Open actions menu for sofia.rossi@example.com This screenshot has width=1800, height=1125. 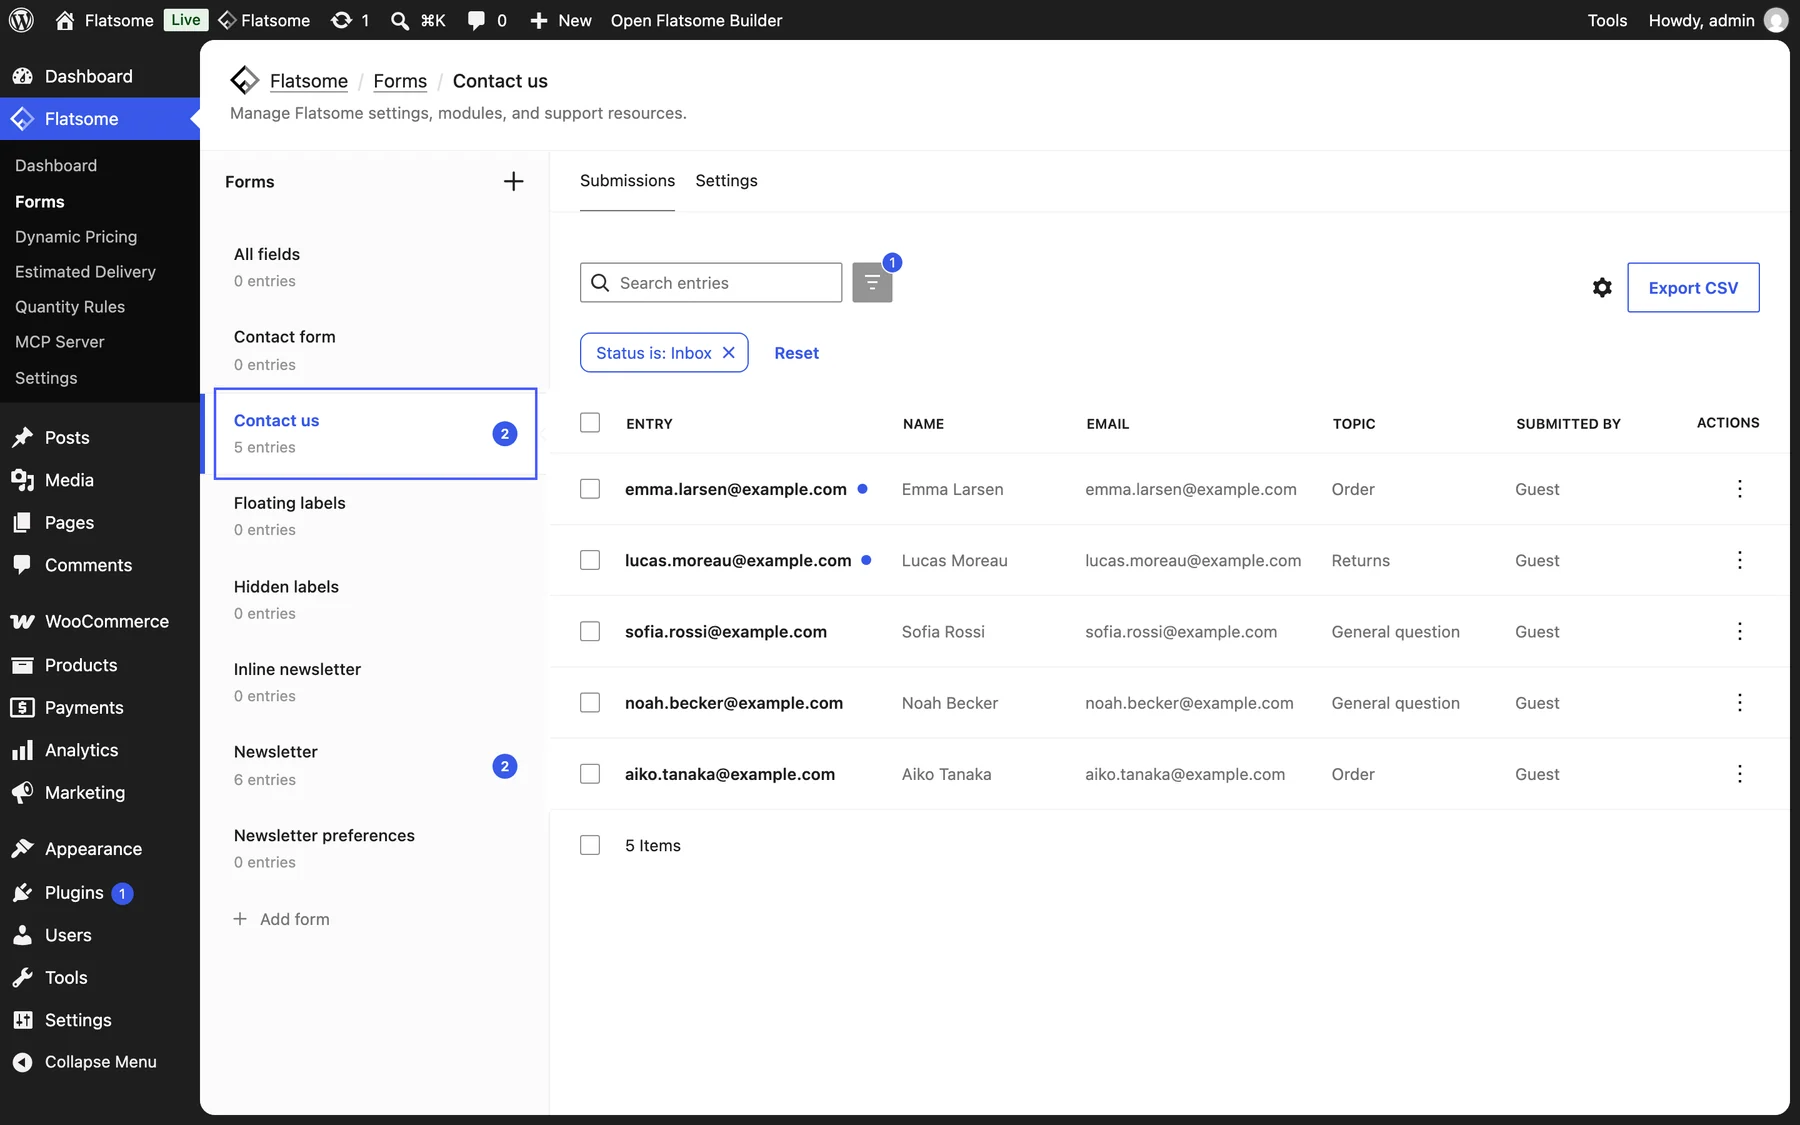(1740, 632)
